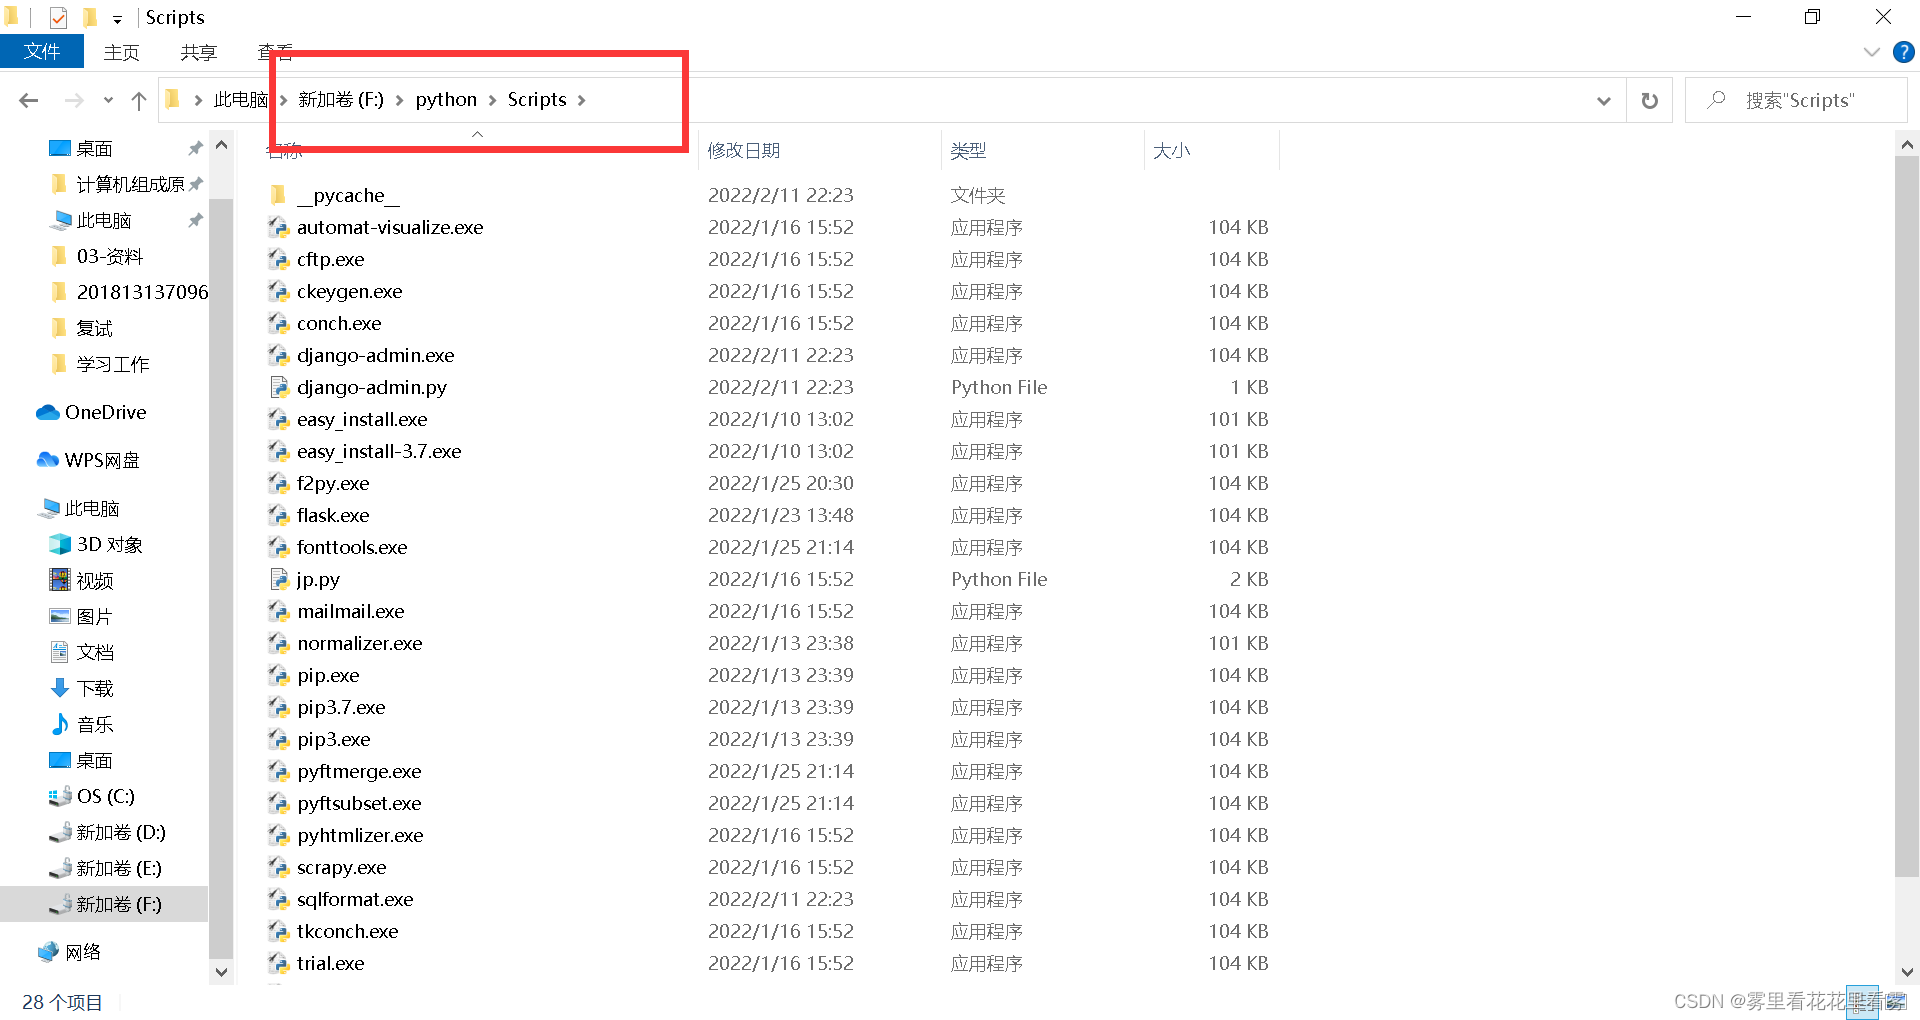1920x1020 pixels.
Task: Select the 网络 network icon
Action: coord(47,952)
